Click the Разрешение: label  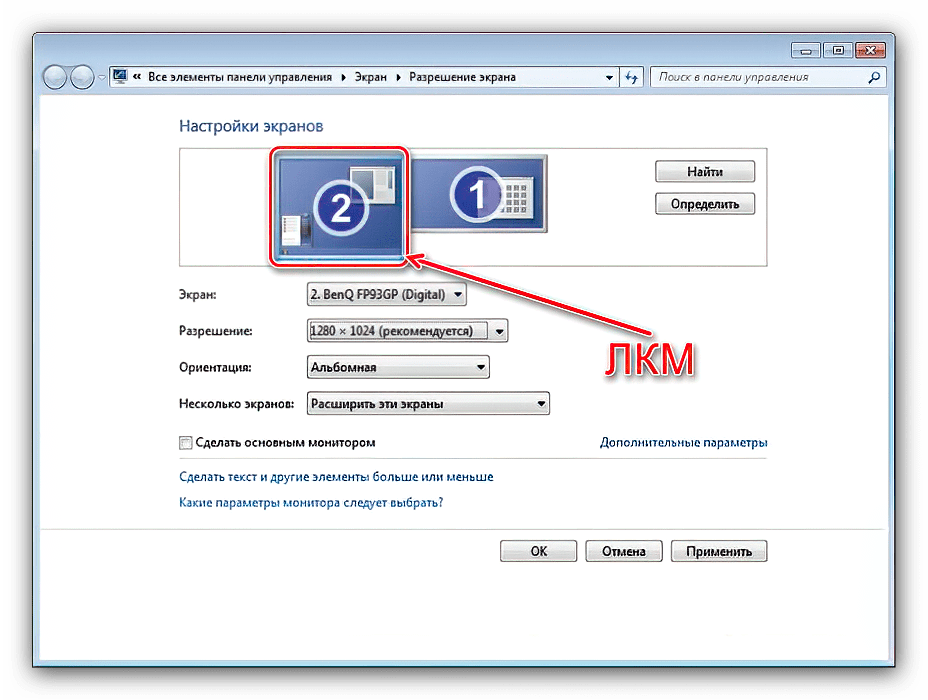(215, 331)
